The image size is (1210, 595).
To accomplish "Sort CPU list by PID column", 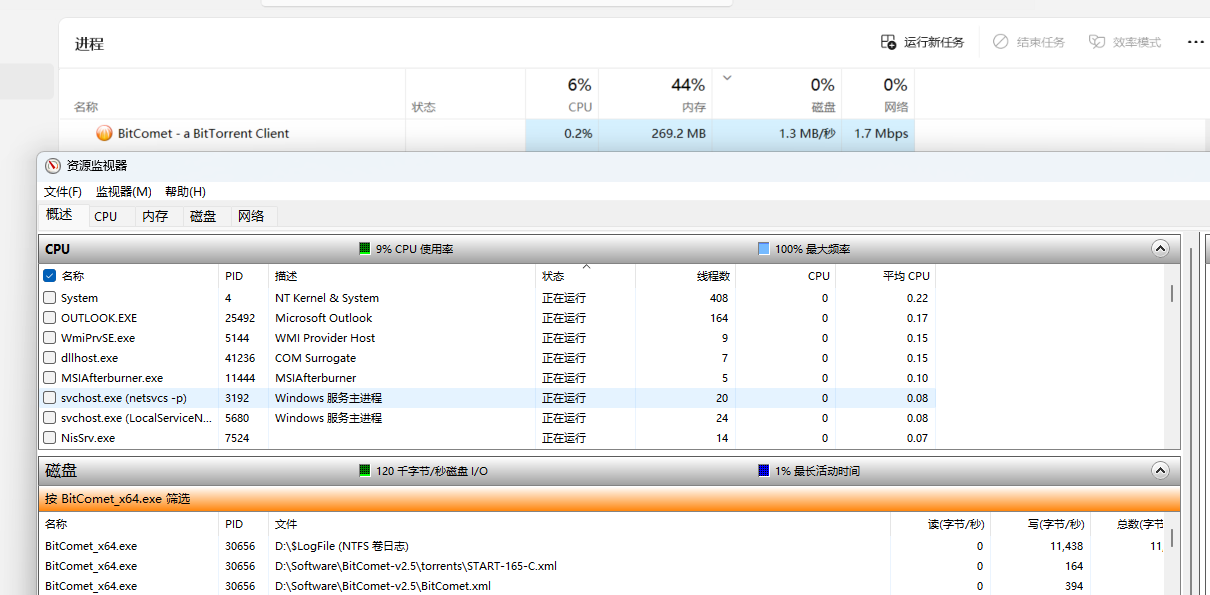I will pyautogui.click(x=244, y=275).
